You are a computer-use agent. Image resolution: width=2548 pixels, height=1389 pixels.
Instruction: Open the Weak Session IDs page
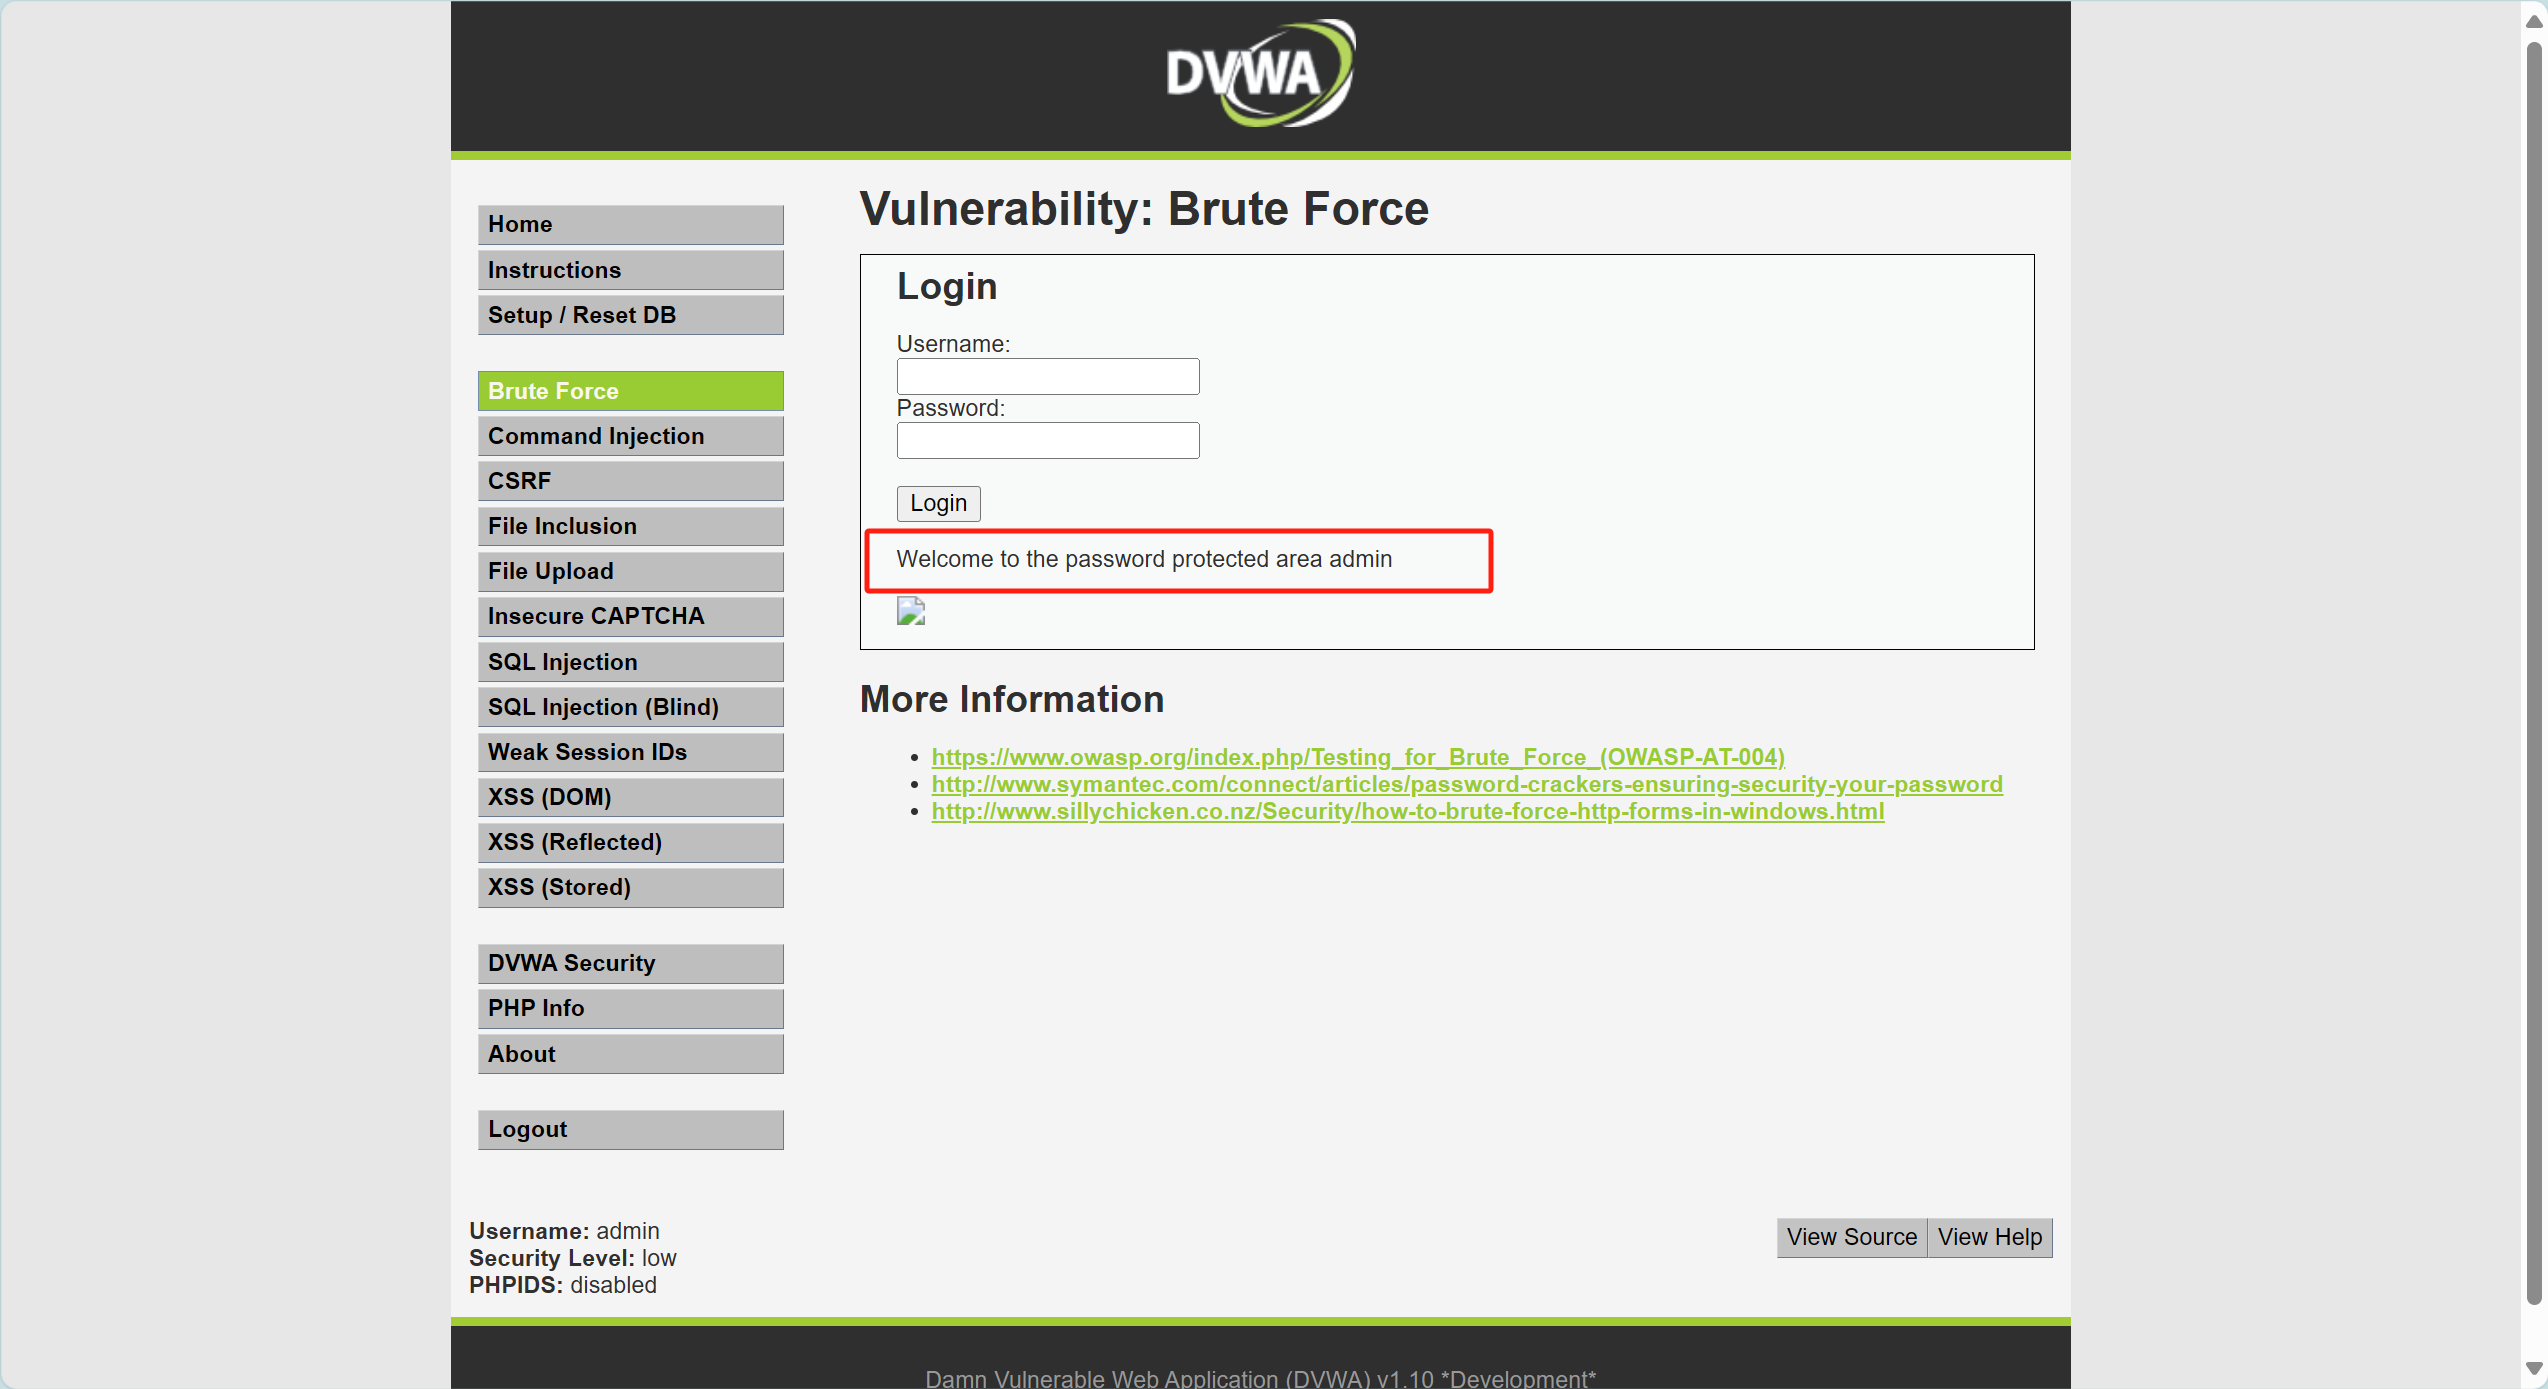pyautogui.click(x=630, y=752)
